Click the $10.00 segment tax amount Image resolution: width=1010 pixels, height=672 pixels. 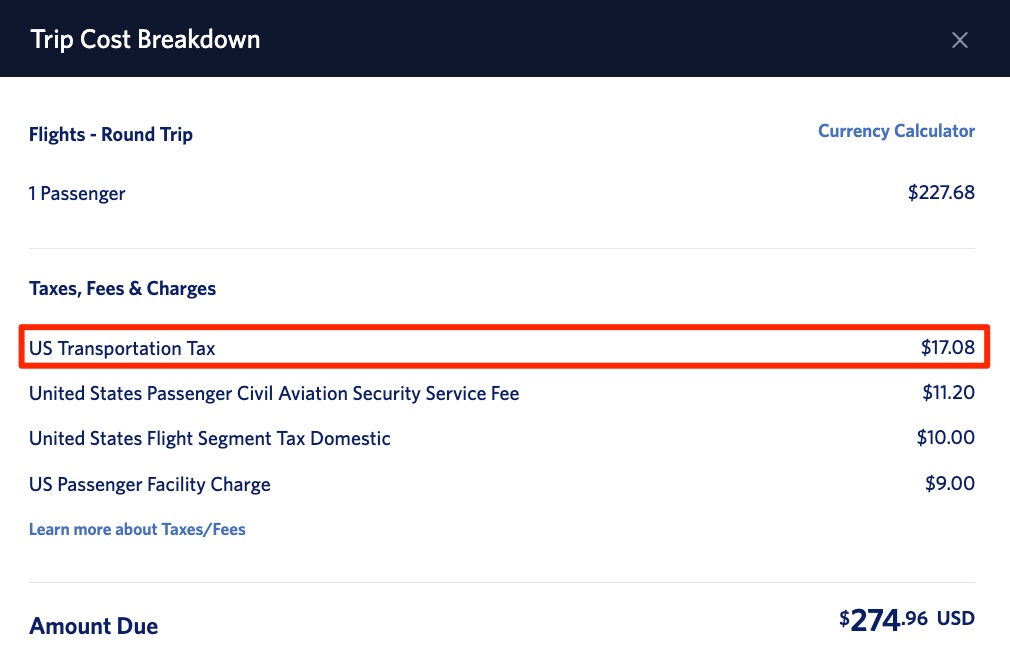pyautogui.click(x=945, y=438)
